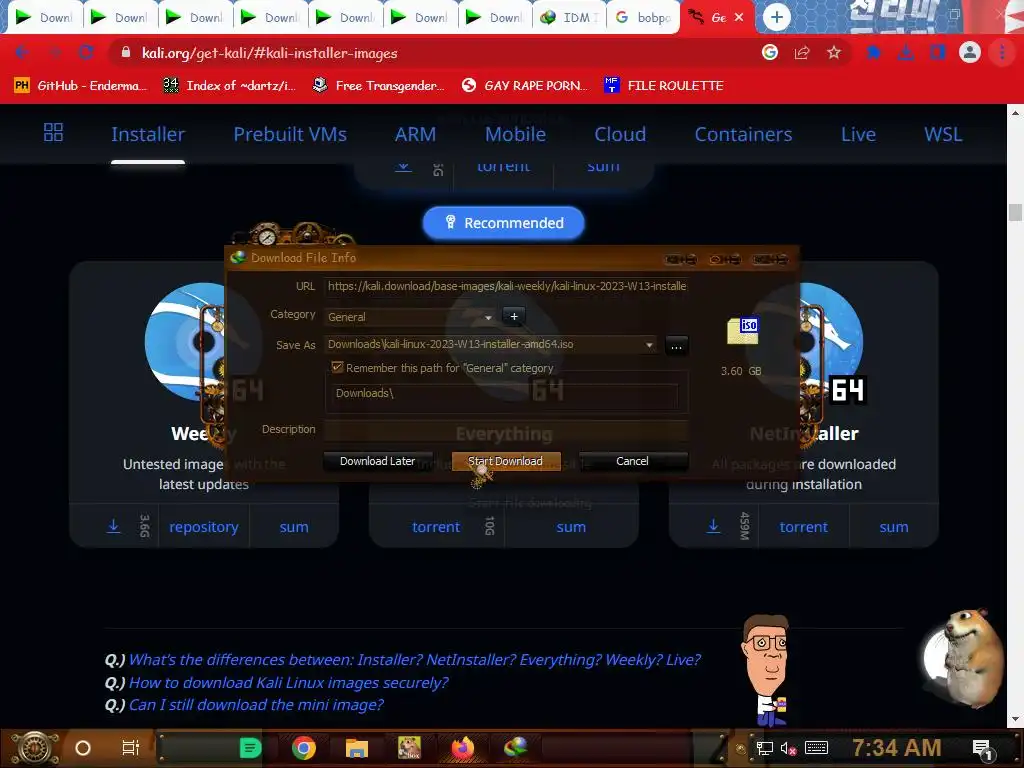The image size is (1024, 768).
Task: Open the Google icon in address bar
Action: (770, 53)
